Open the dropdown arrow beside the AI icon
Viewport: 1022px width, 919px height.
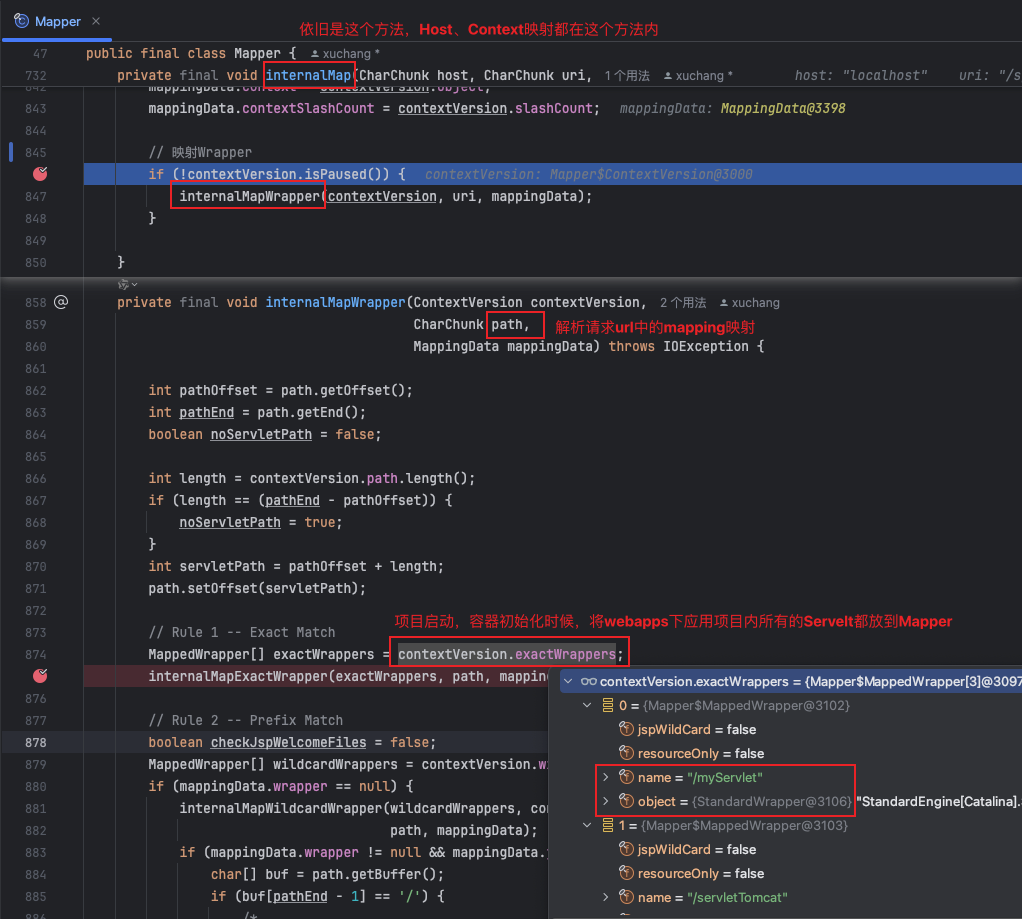tap(134, 284)
